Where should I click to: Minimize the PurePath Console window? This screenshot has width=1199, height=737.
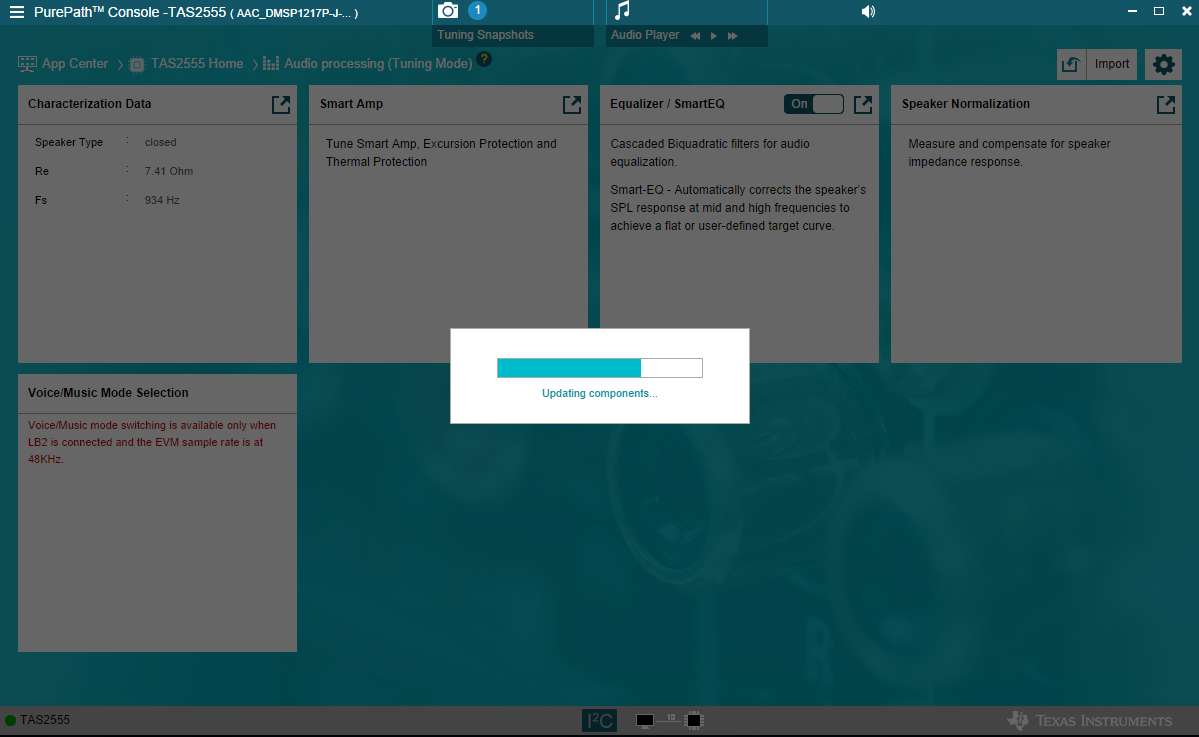point(1132,11)
